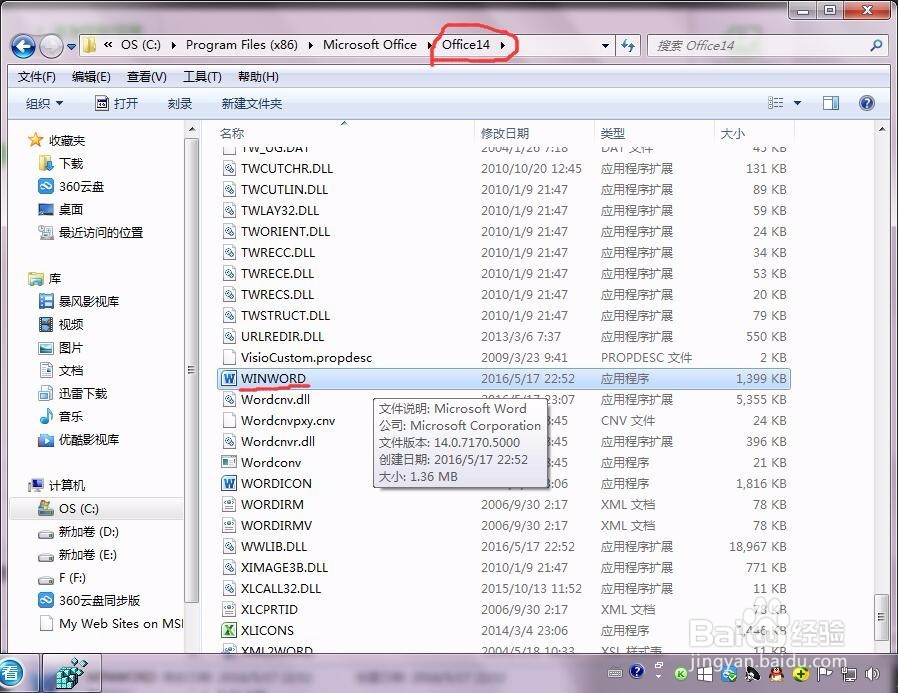The width and height of the screenshot is (898, 693).
Task: Expand the Program Files (x86) breadcrumb arrow
Action: click(310, 45)
